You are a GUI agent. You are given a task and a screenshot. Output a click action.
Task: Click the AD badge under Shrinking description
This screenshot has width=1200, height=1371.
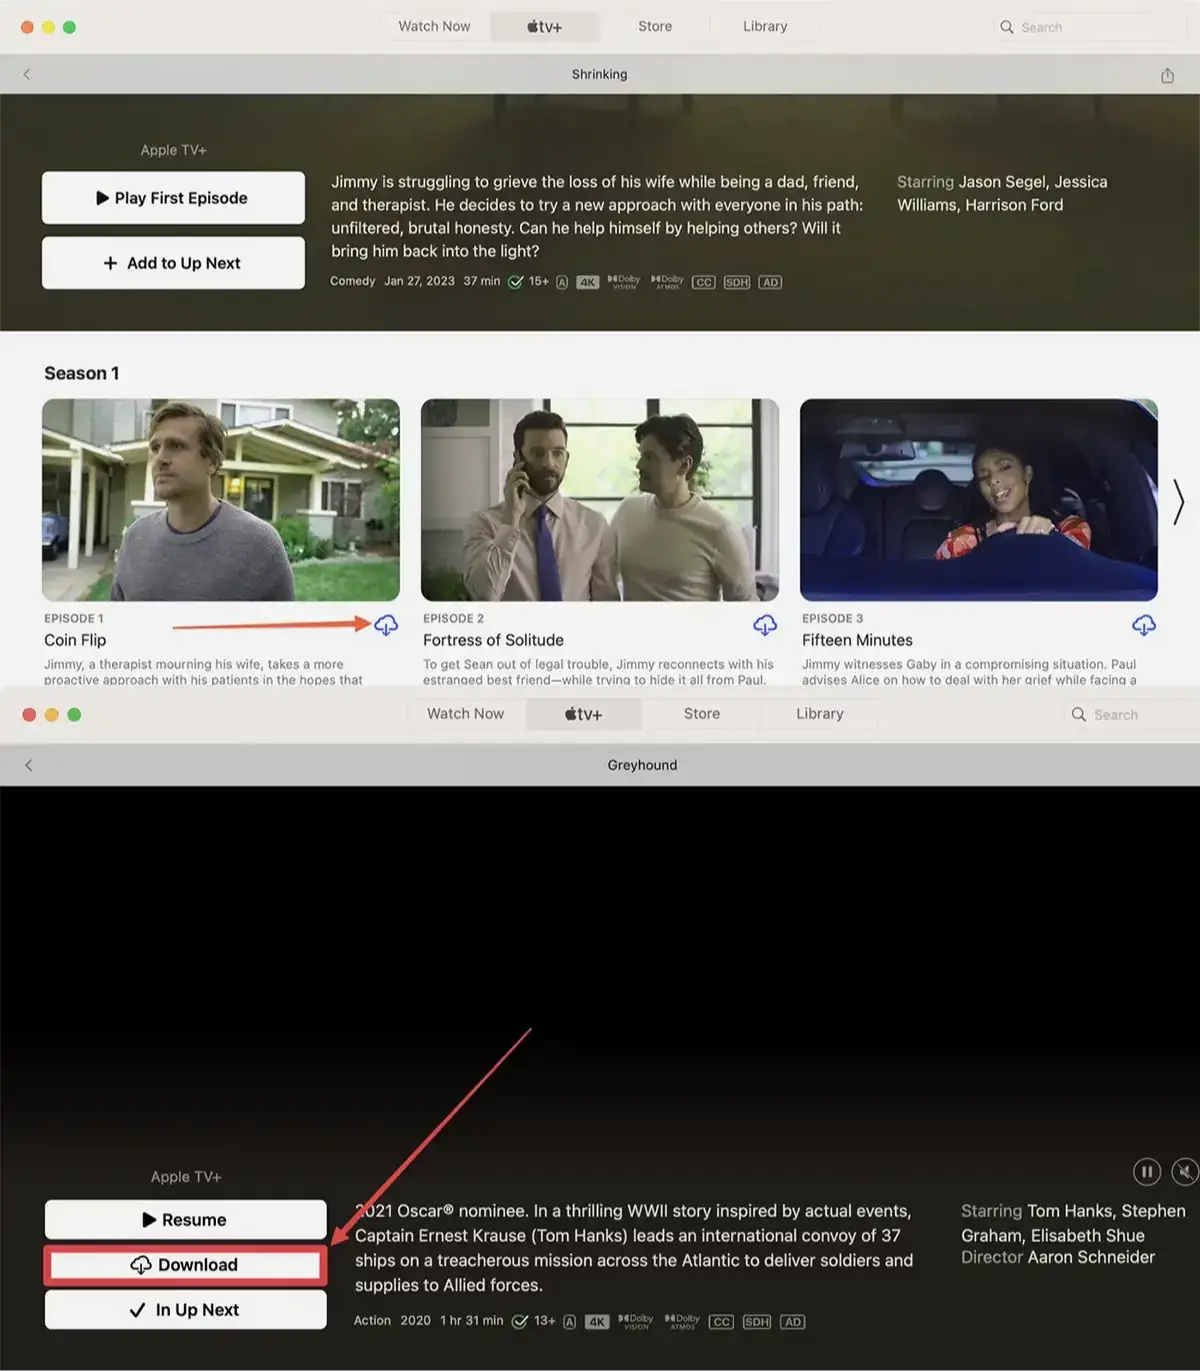point(770,282)
